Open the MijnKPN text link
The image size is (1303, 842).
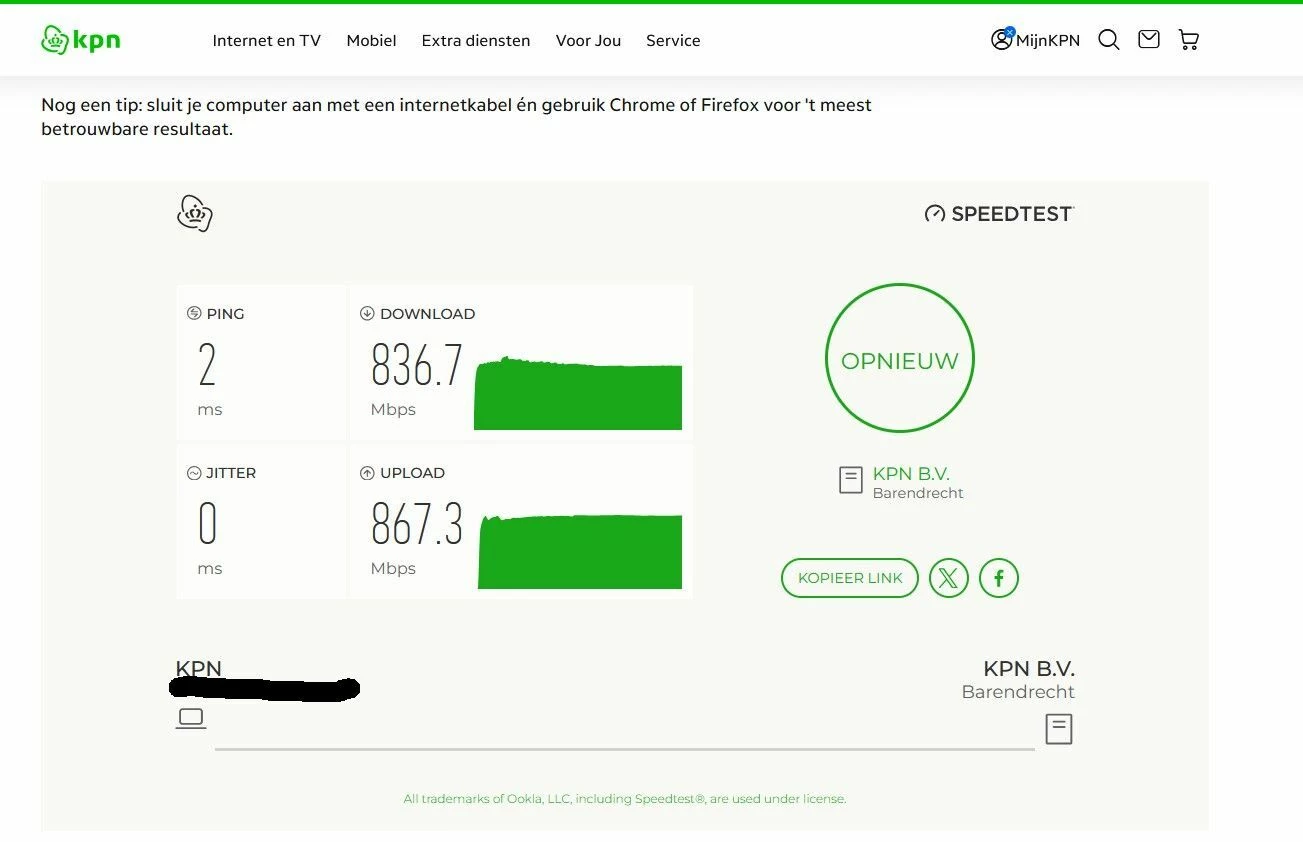[1048, 41]
